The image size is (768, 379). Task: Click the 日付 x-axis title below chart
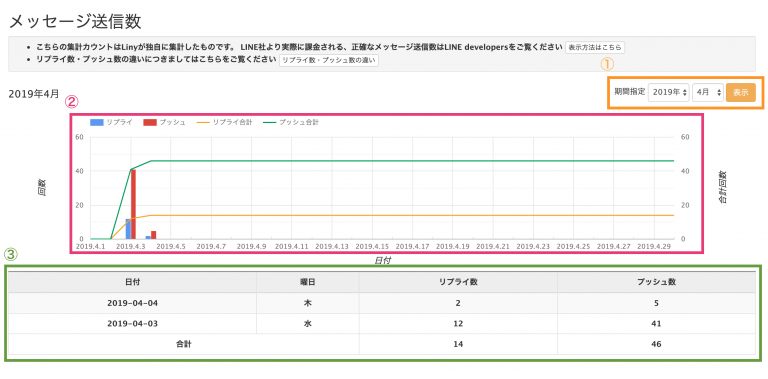[x=383, y=261]
